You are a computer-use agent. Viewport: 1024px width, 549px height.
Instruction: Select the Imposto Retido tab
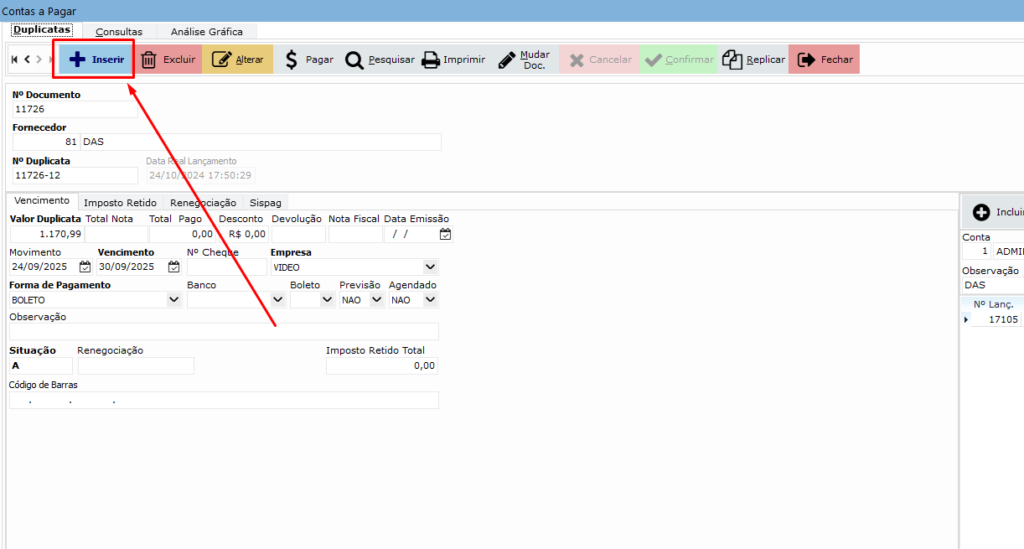120,202
